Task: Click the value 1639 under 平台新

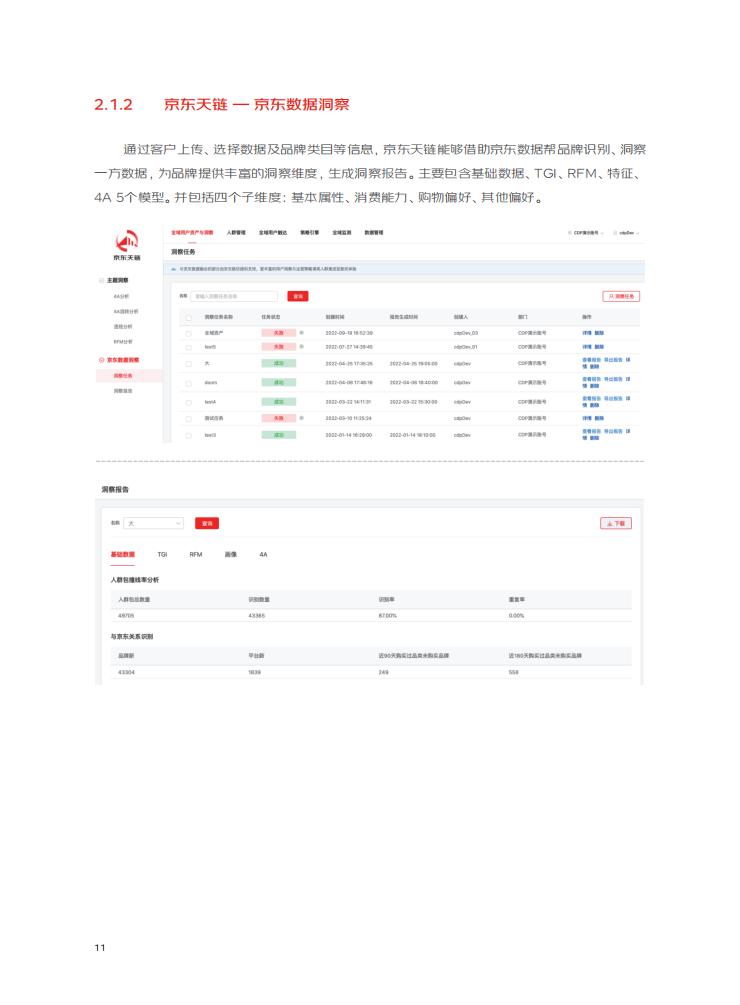Action: pos(254,672)
